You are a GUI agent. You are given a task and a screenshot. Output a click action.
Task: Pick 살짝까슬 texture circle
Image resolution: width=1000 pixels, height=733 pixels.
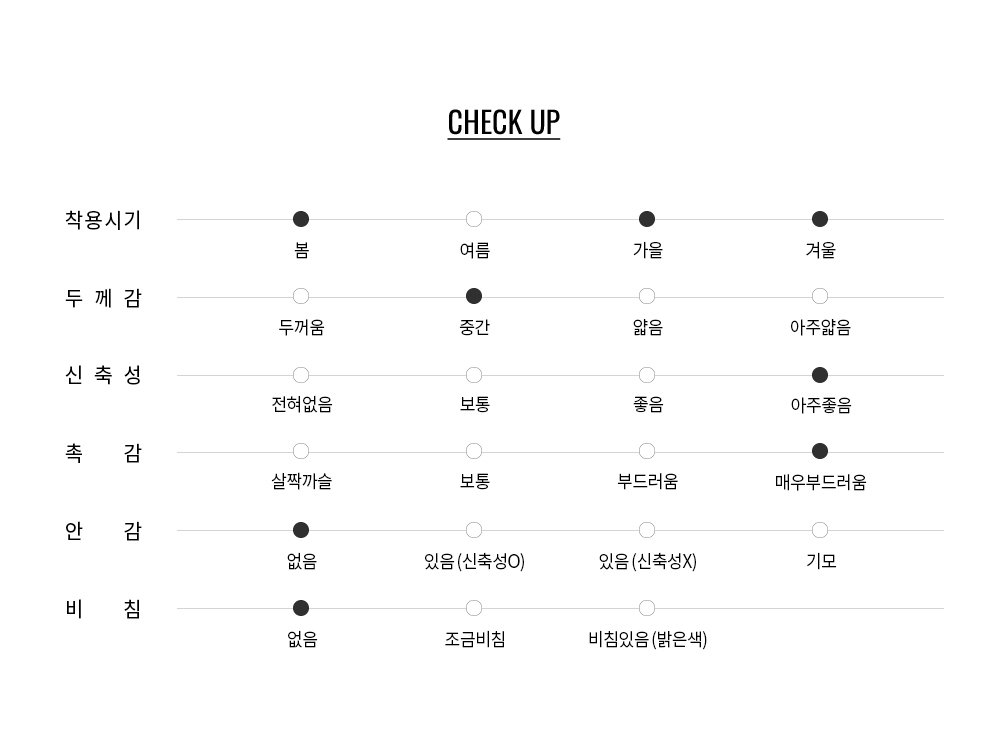pyautogui.click(x=301, y=451)
